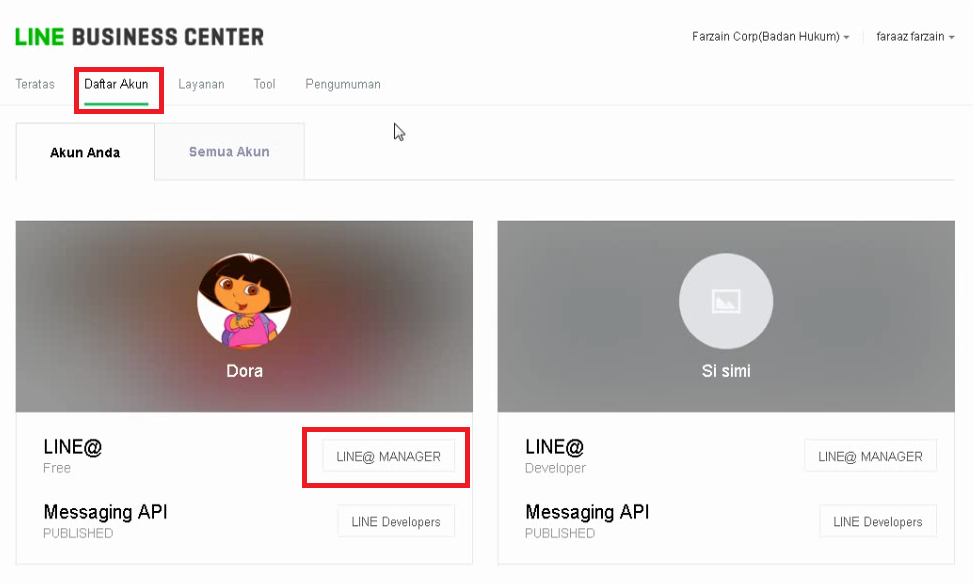Select the Daftar Akun menu item

click(x=116, y=84)
